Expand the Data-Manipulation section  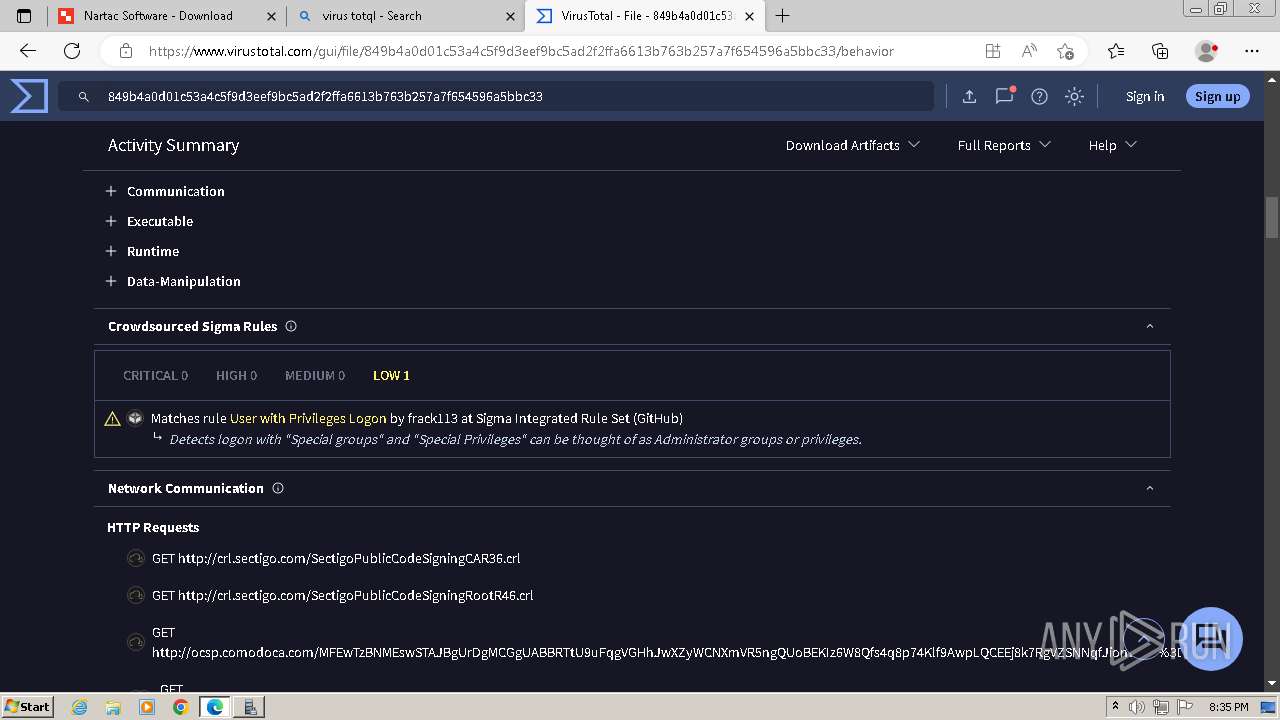[x=173, y=281]
